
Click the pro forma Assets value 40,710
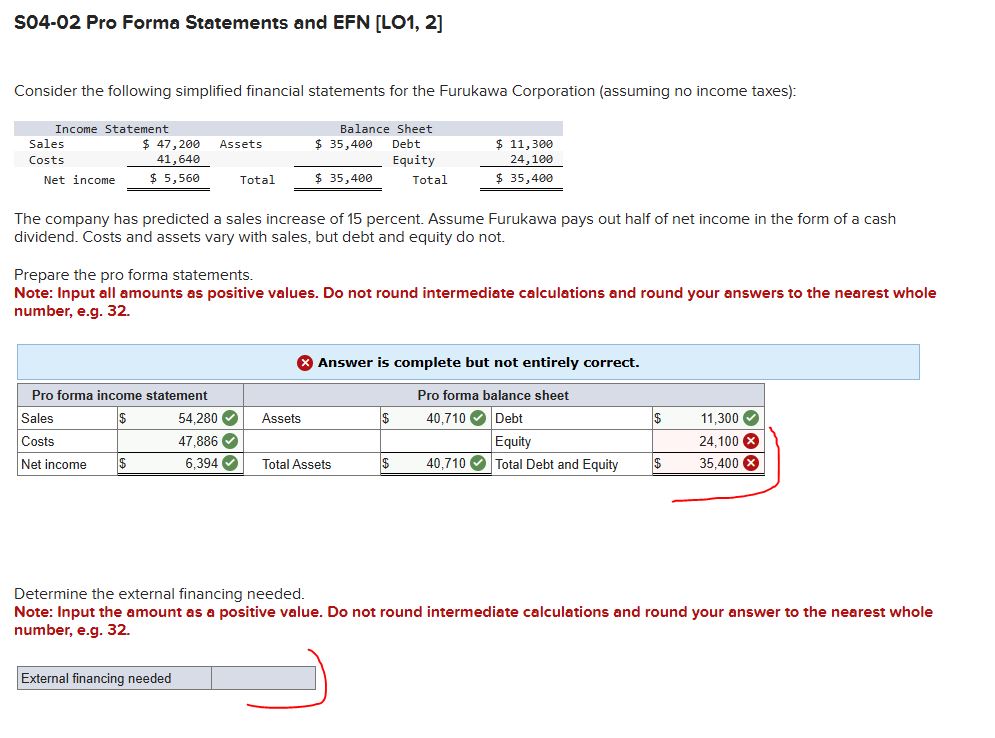pyautogui.click(x=446, y=418)
